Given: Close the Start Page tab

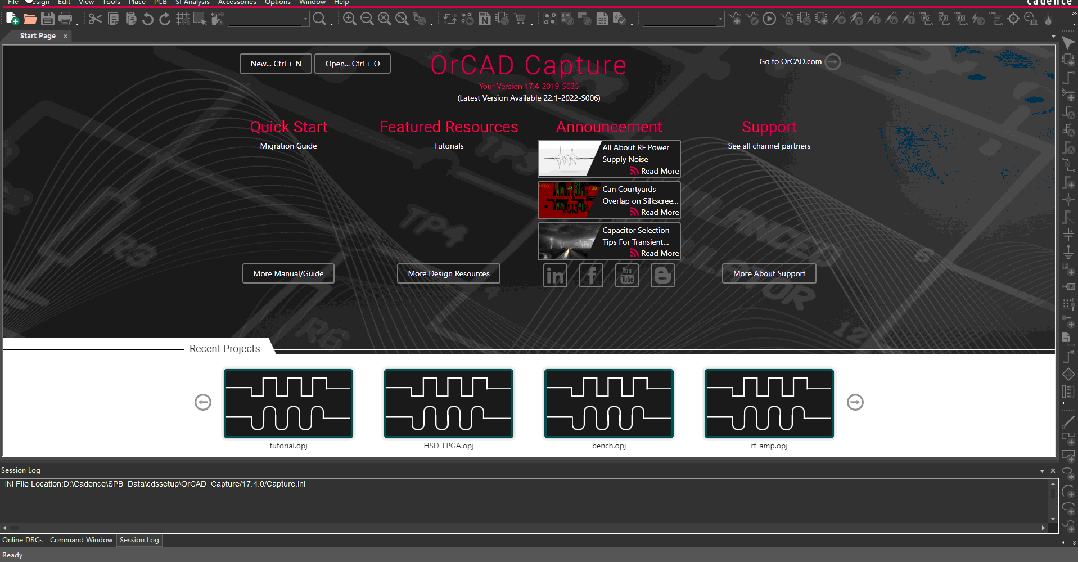Looking at the screenshot, I should (x=65, y=36).
